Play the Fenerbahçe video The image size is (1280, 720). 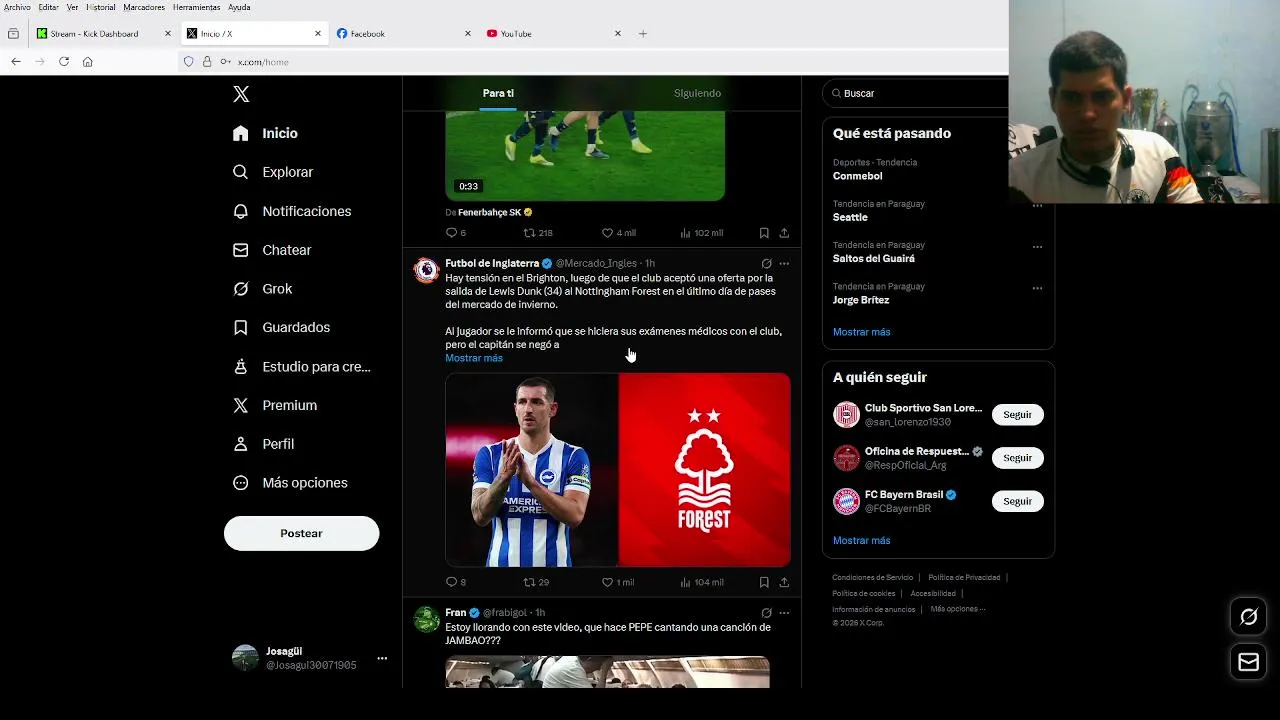point(585,155)
